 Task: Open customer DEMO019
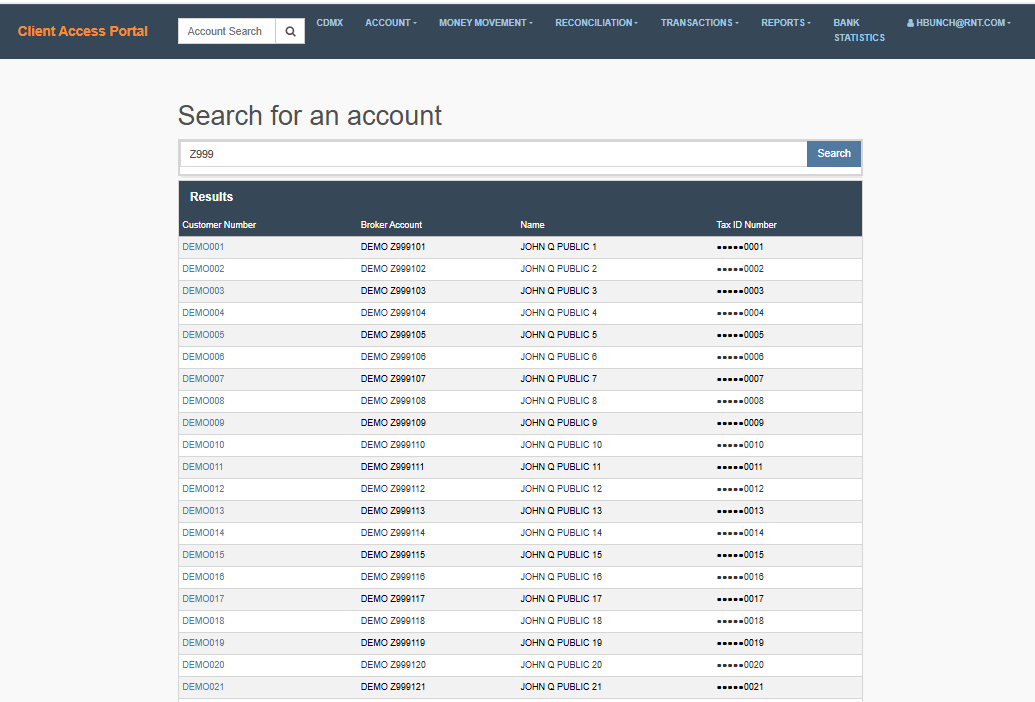(x=203, y=643)
